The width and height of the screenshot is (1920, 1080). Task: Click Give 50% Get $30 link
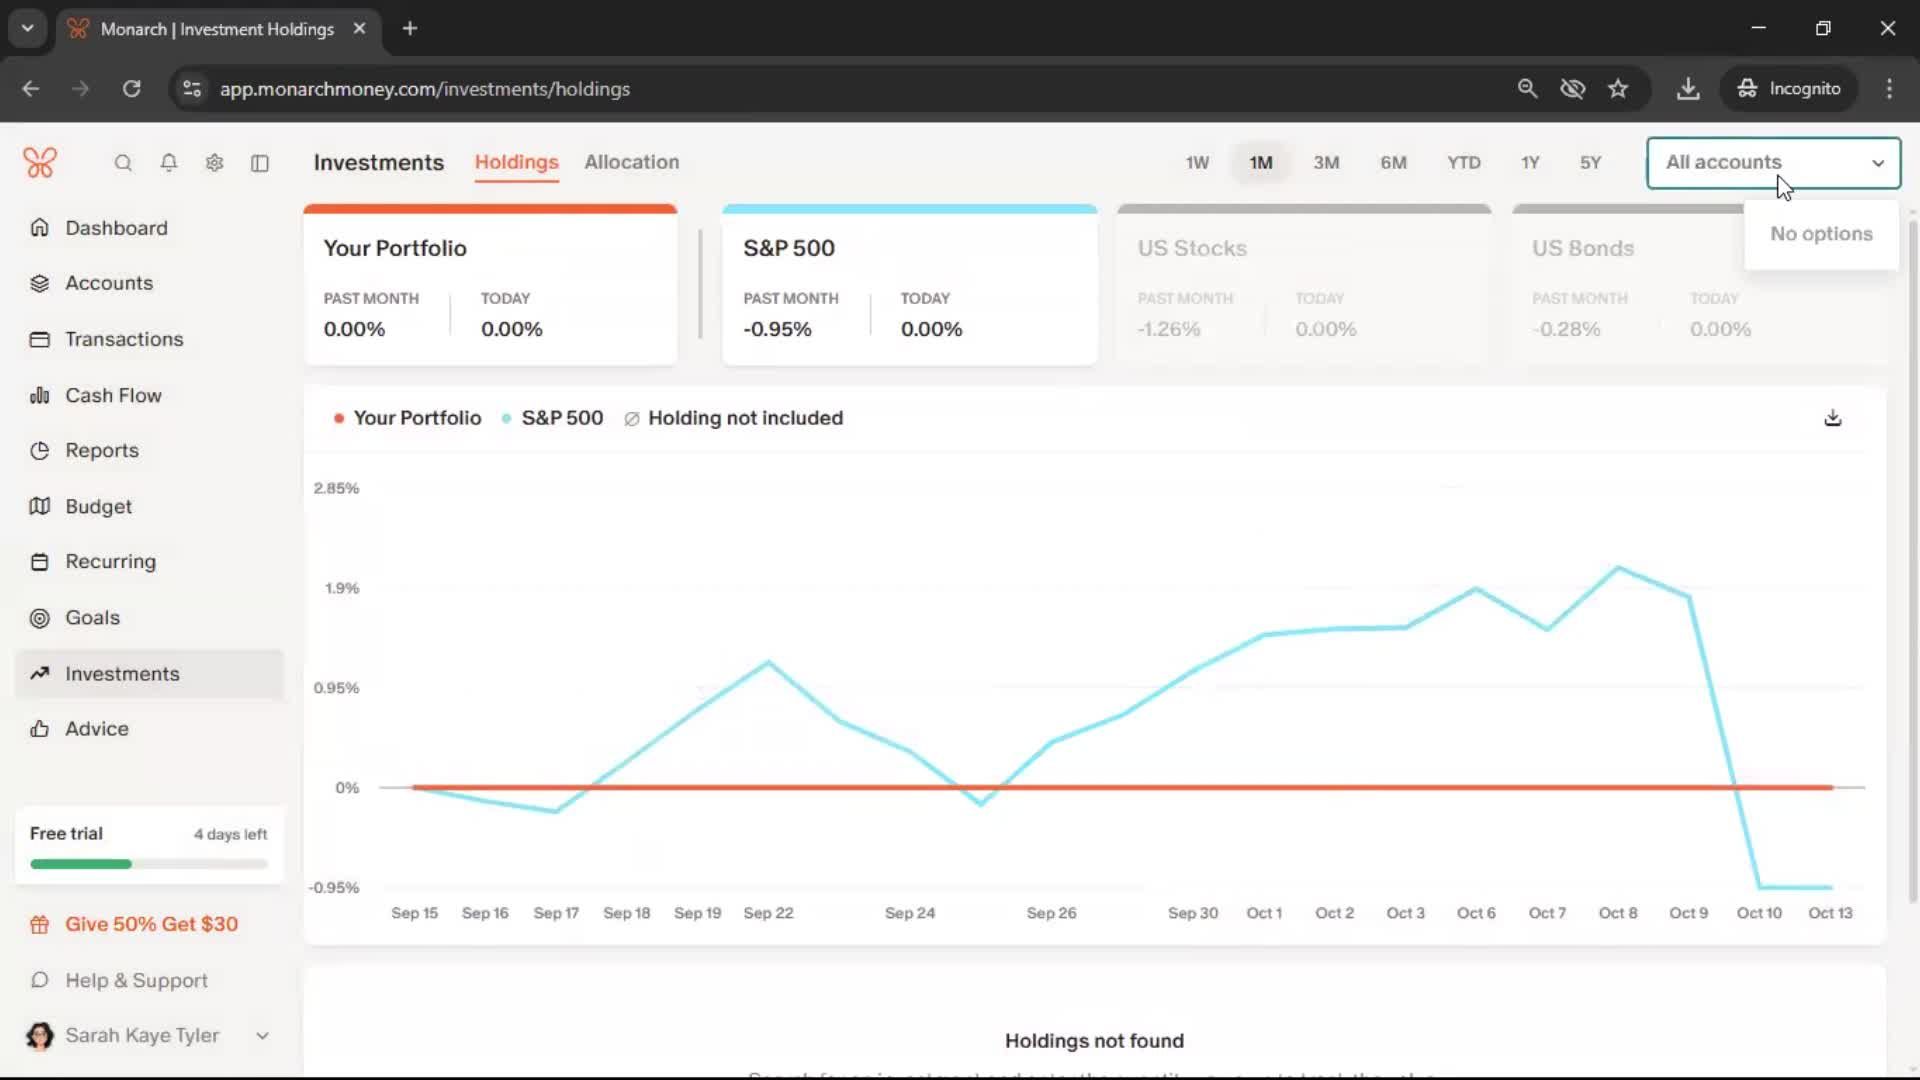(x=151, y=924)
